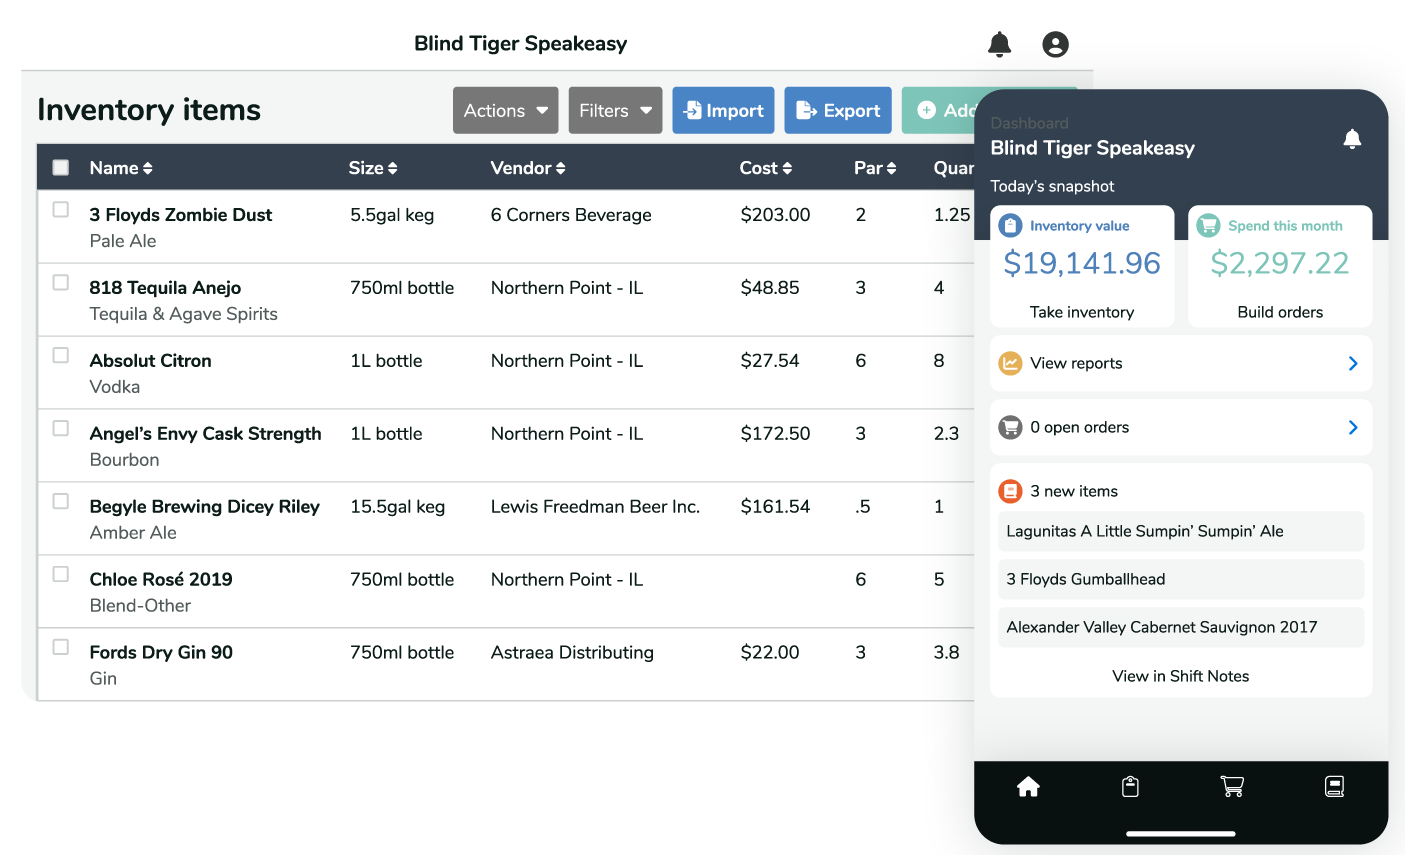Select the home icon in the bottom navigation

click(x=1028, y=787)
